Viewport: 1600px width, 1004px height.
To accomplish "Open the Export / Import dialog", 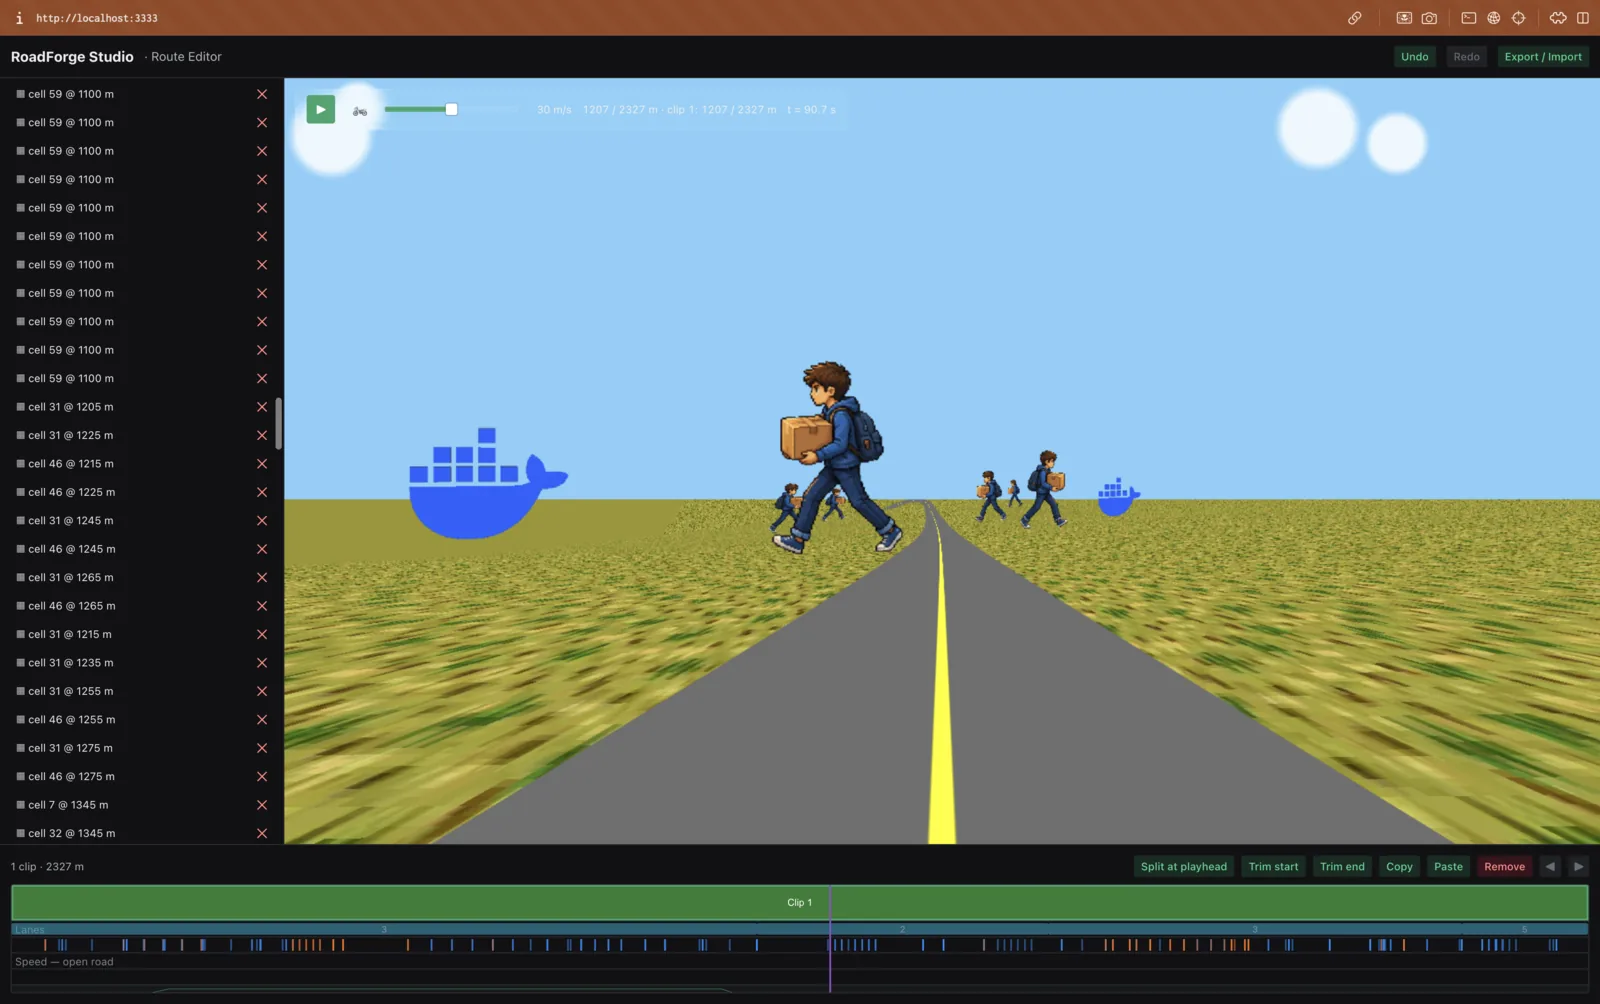I will (1543, 57).
